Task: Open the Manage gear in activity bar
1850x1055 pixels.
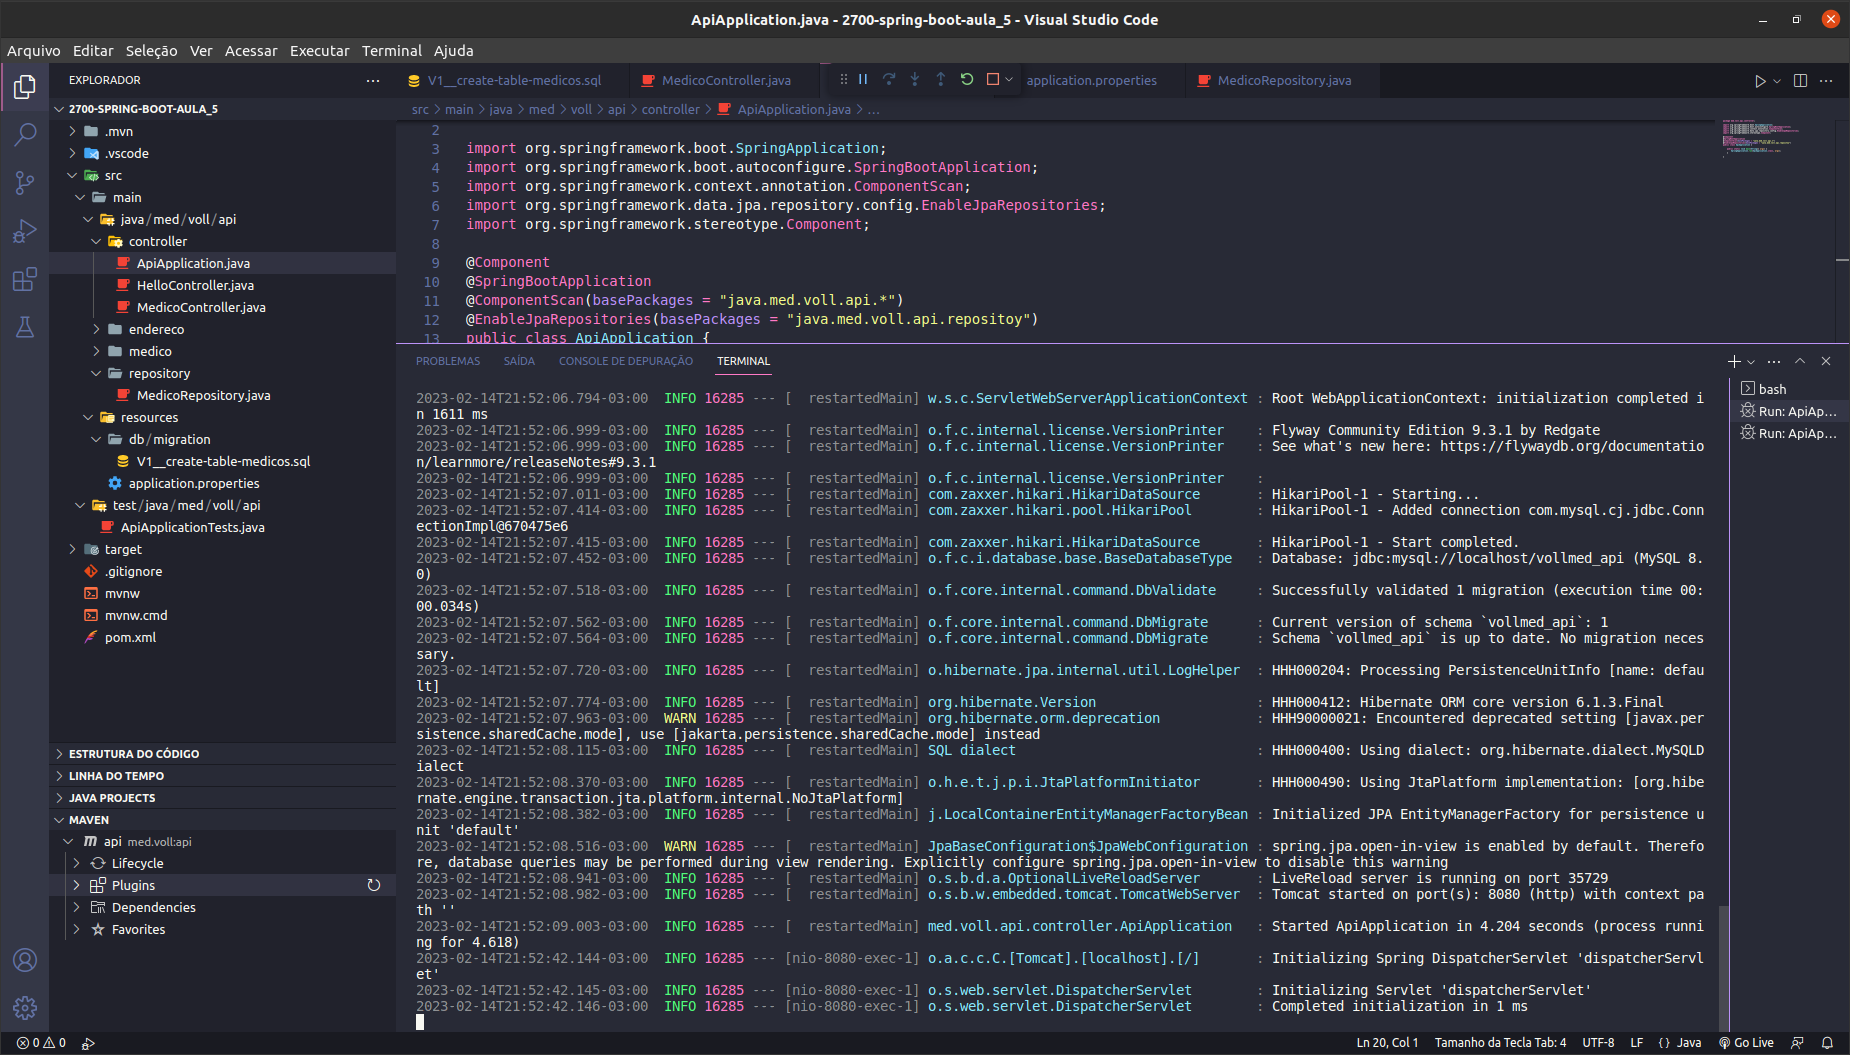Action: click(25, 1007)
